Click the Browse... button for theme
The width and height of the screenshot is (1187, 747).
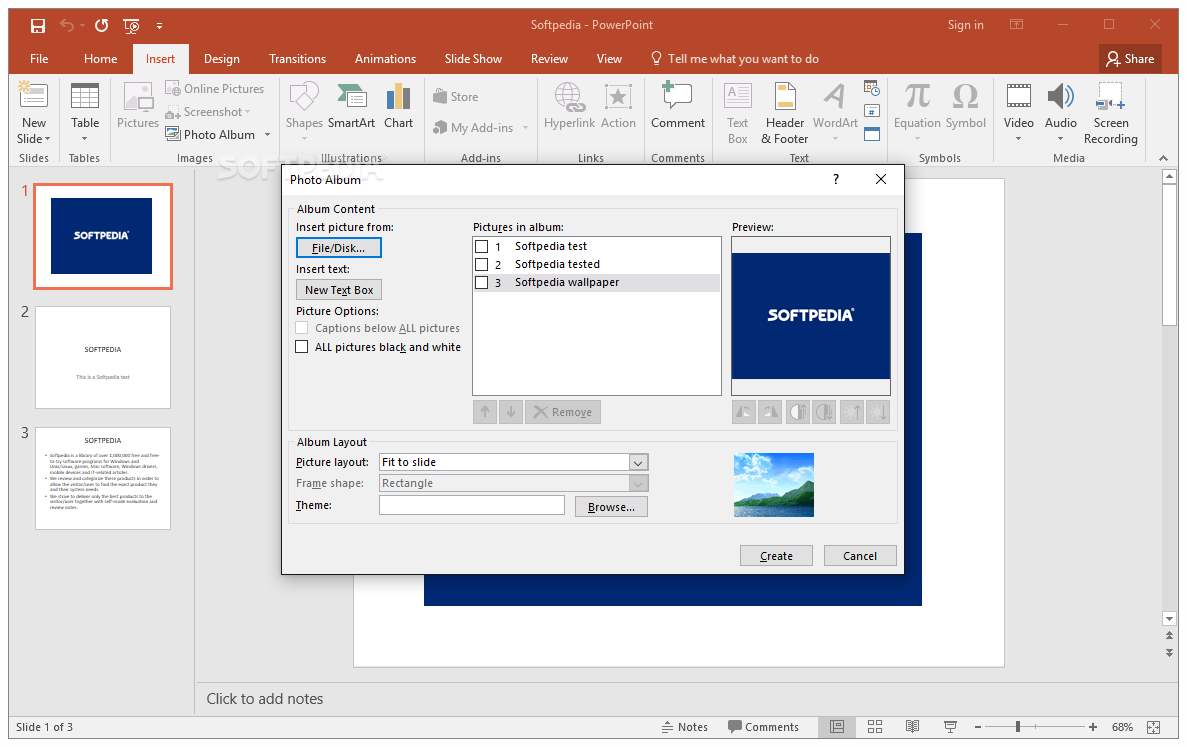point(611,507)
